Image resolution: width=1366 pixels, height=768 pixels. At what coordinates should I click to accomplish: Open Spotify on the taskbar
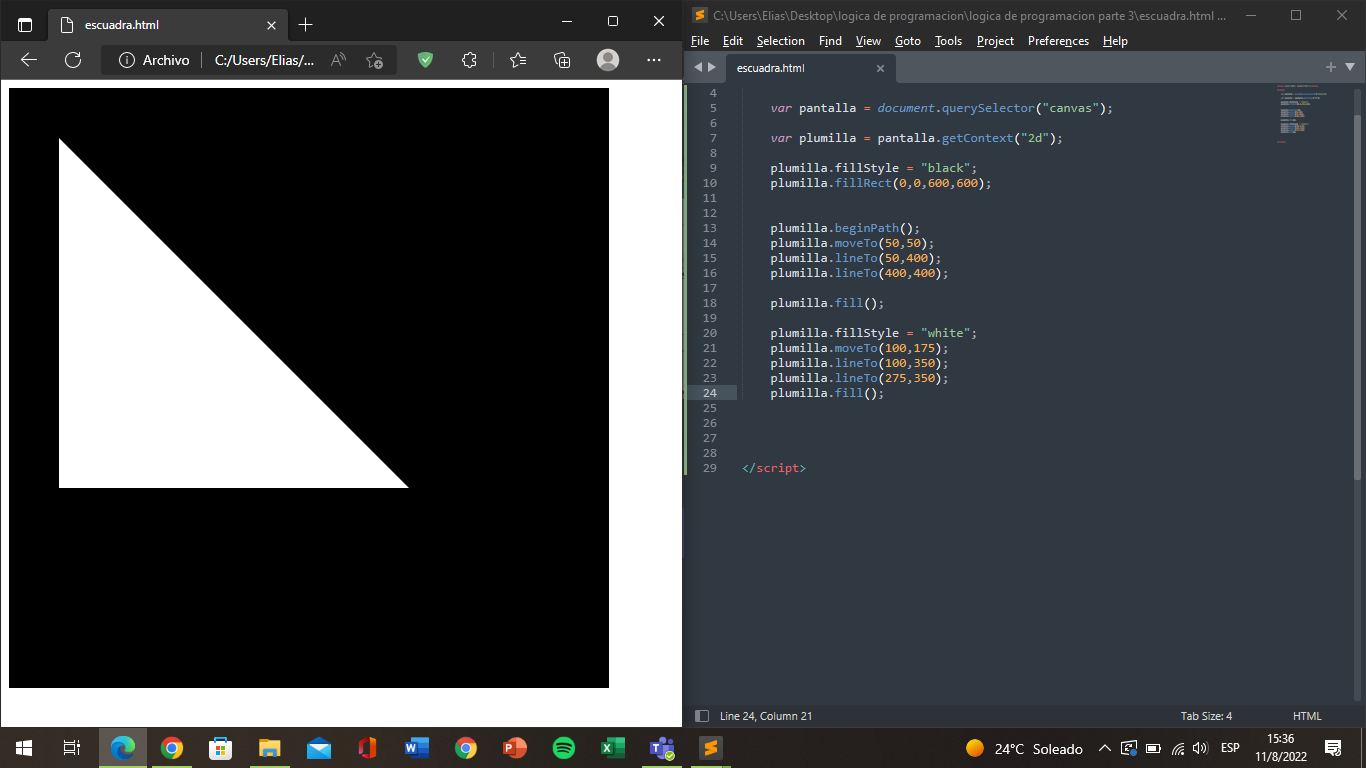(x=564, y=748)
